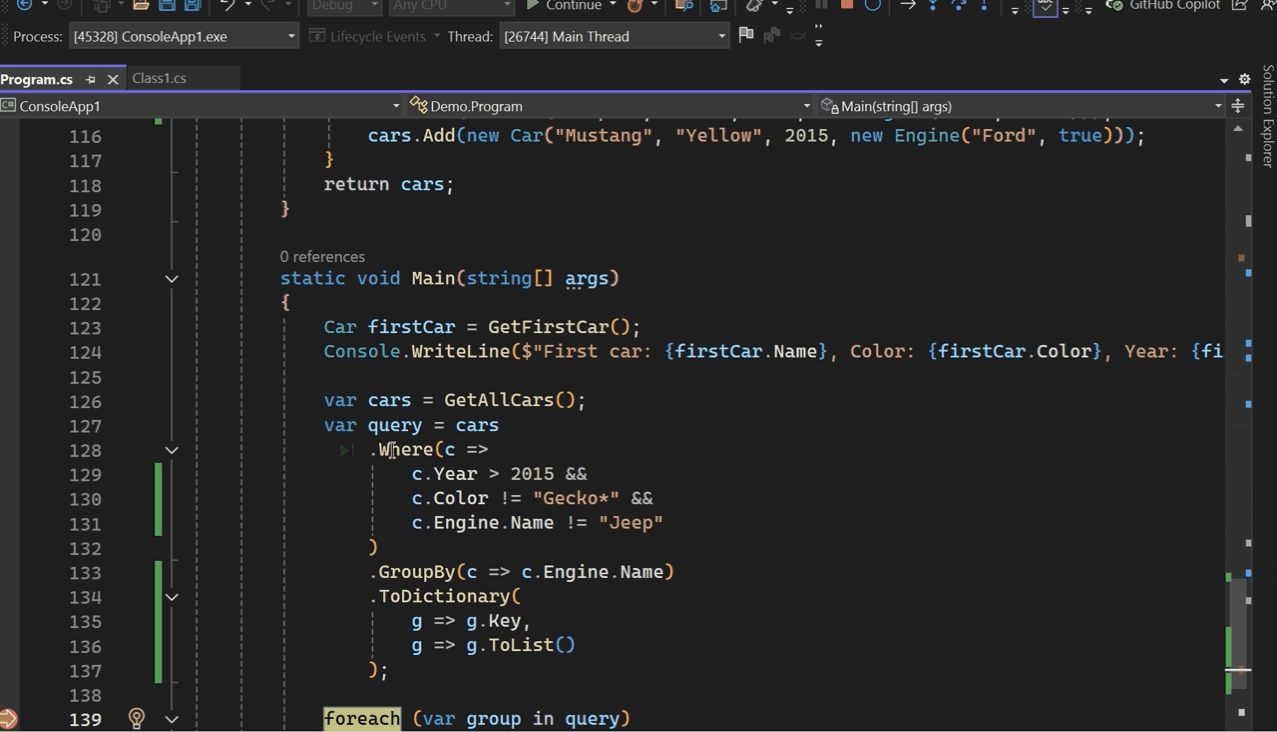
Task: Open GitHub Copilot menu
Action: coord(1163,6)
